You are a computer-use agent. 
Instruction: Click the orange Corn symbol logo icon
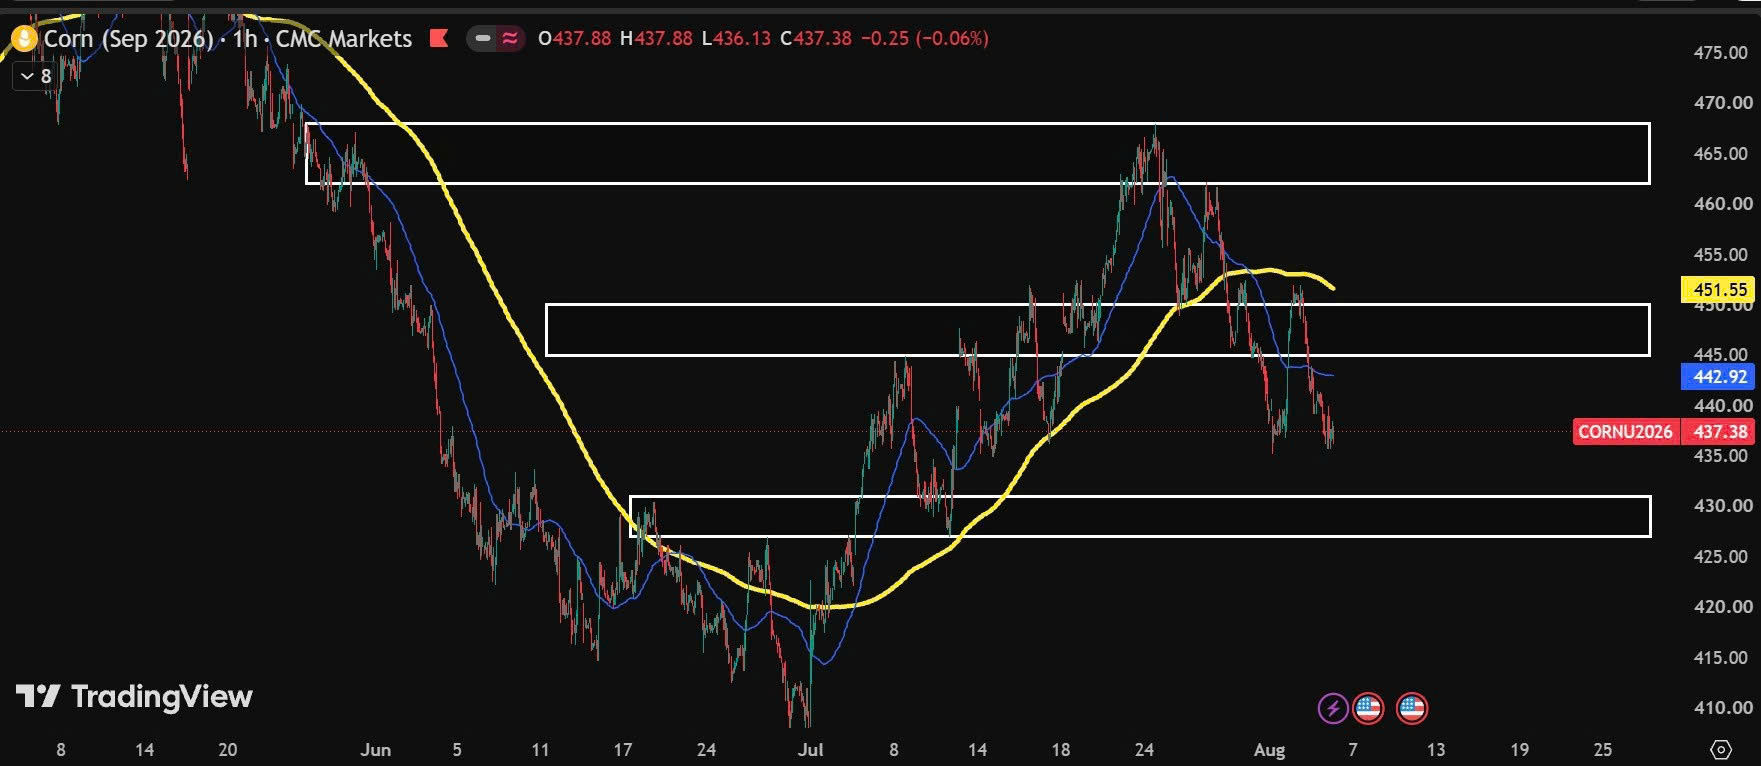pos(24,39)
